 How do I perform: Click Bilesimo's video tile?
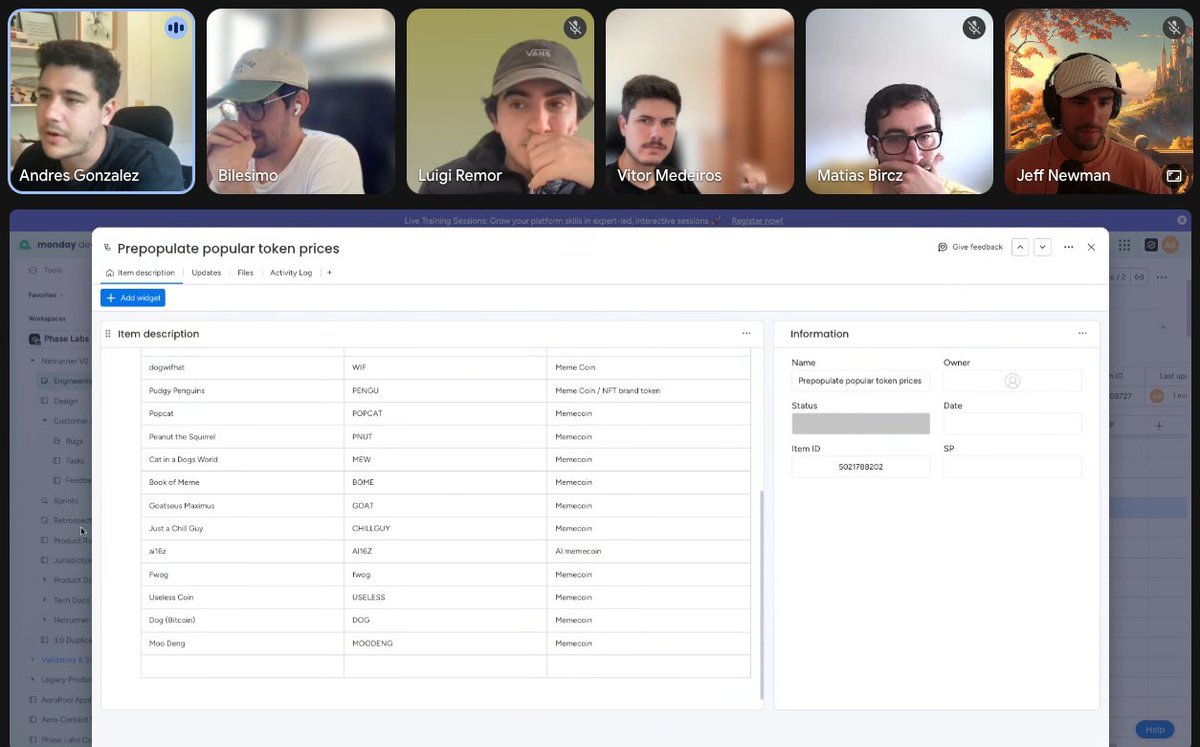tap(301, 101)
